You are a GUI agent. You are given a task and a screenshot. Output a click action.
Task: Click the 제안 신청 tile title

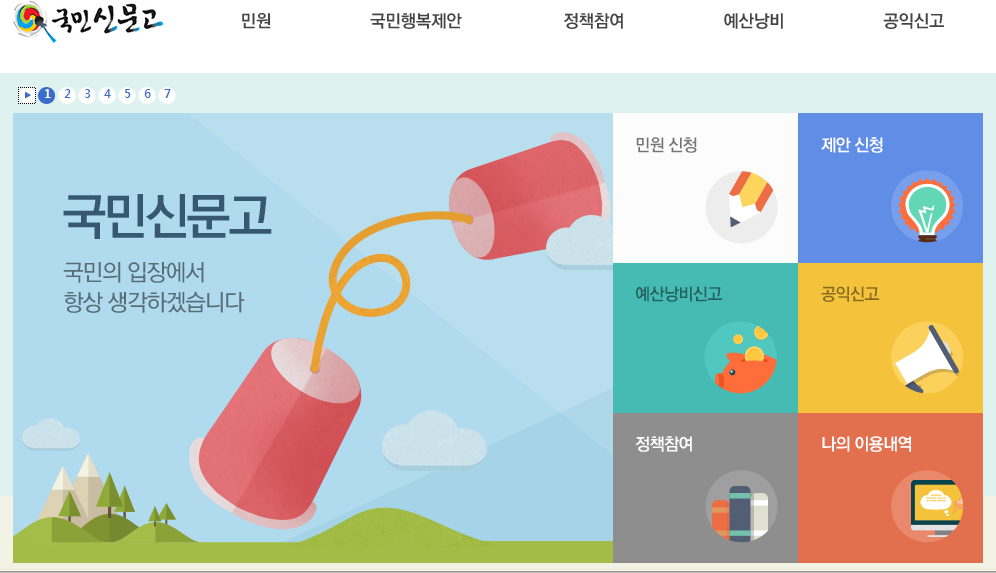[852, 145]
